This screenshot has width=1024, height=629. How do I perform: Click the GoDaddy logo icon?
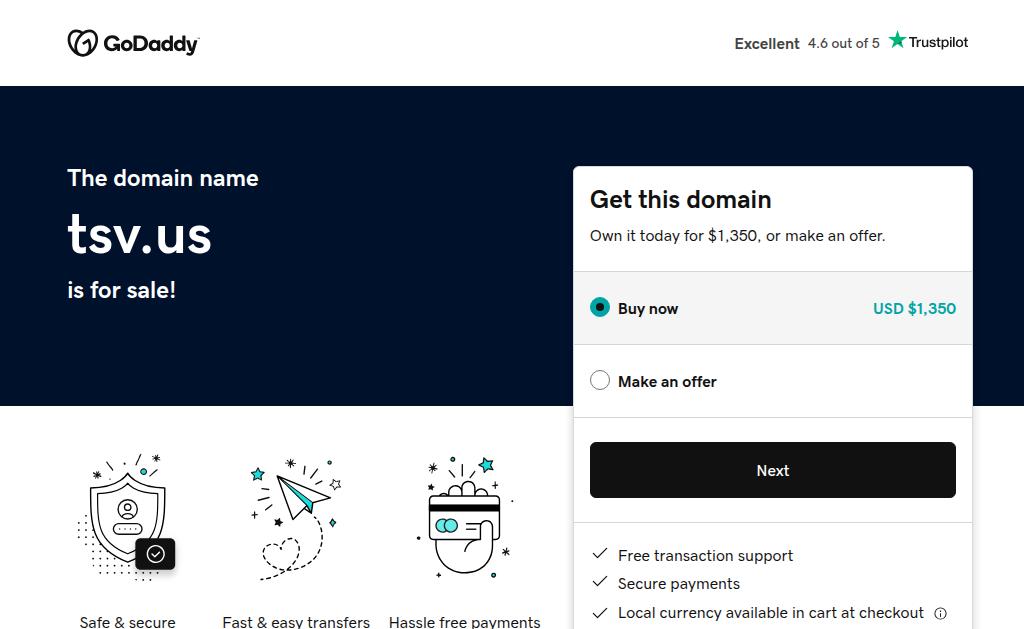pyautogui.click(x=82, y=43)
